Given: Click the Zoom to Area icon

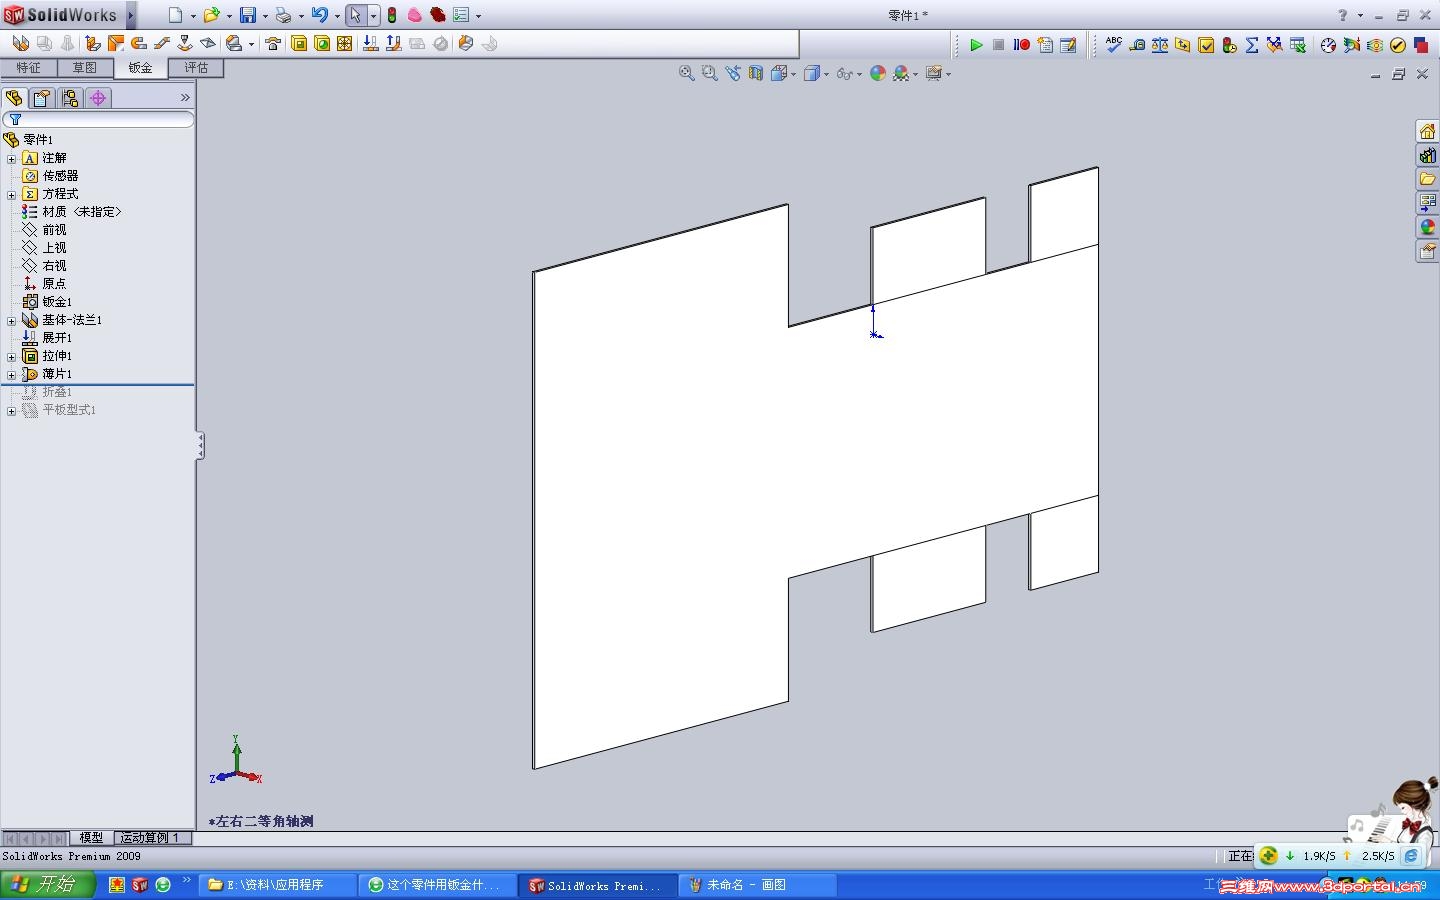Looking at the screenshot, I should [x=710, y=73].
